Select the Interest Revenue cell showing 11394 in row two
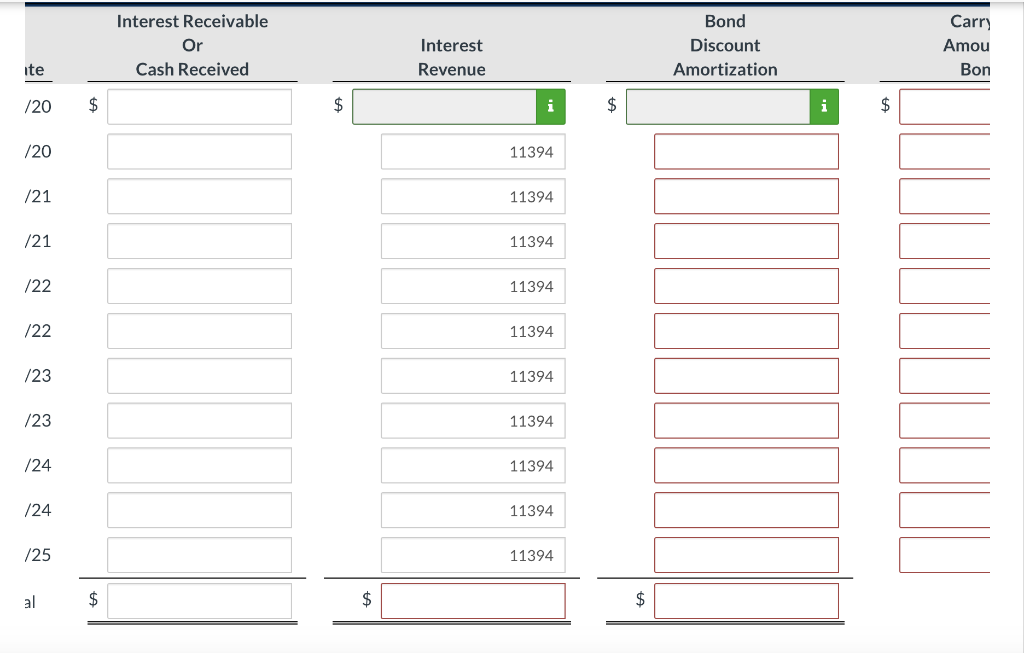The image size is (1024, 653). click(x=473, y=151)
